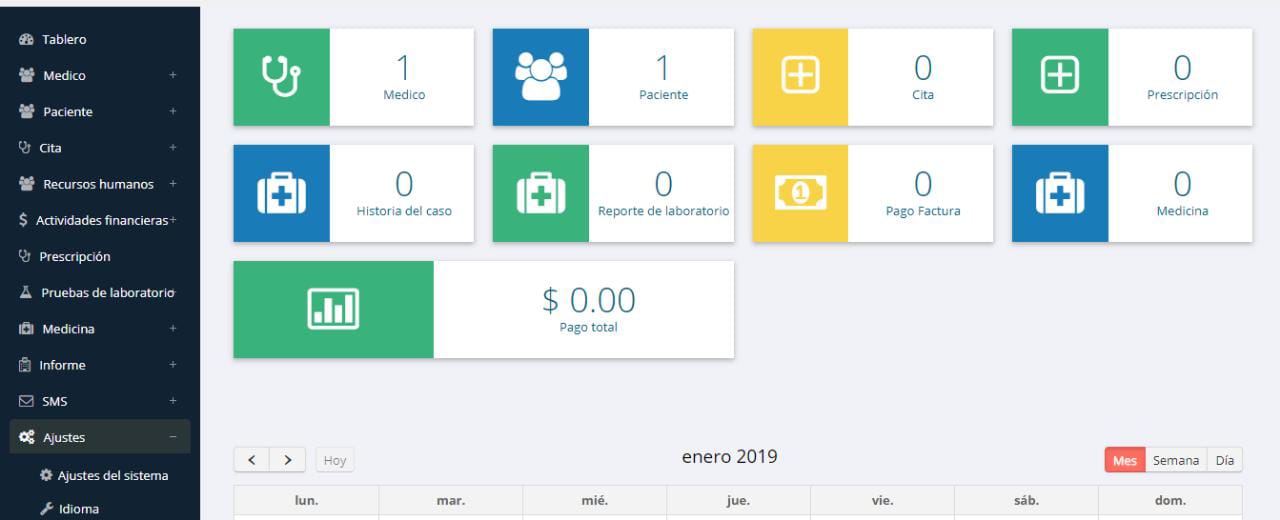Viewport: 1280px width, 520px height.
Task: Open the Idioma settings item
Action: [78, 509]
